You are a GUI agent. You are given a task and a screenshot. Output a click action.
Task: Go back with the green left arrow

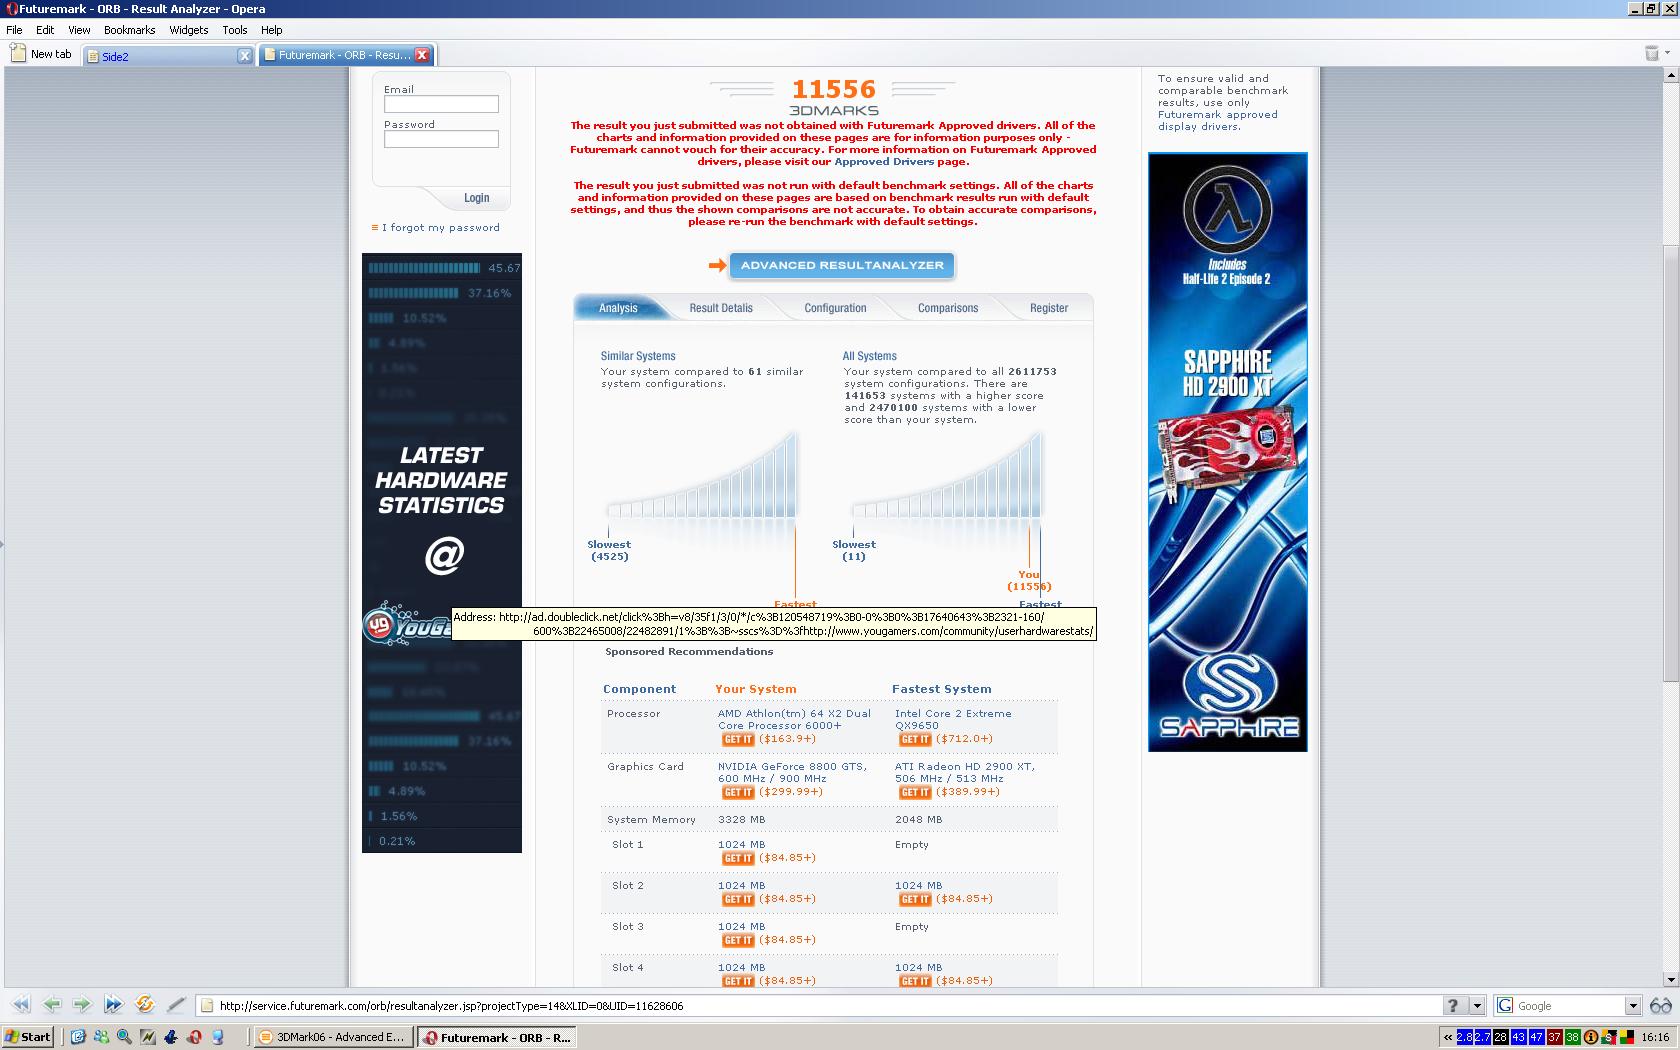pos(52,1005)
